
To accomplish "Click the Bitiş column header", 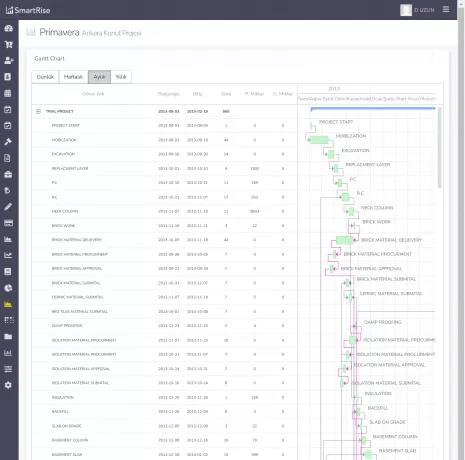I will click(x=197, y=94).
